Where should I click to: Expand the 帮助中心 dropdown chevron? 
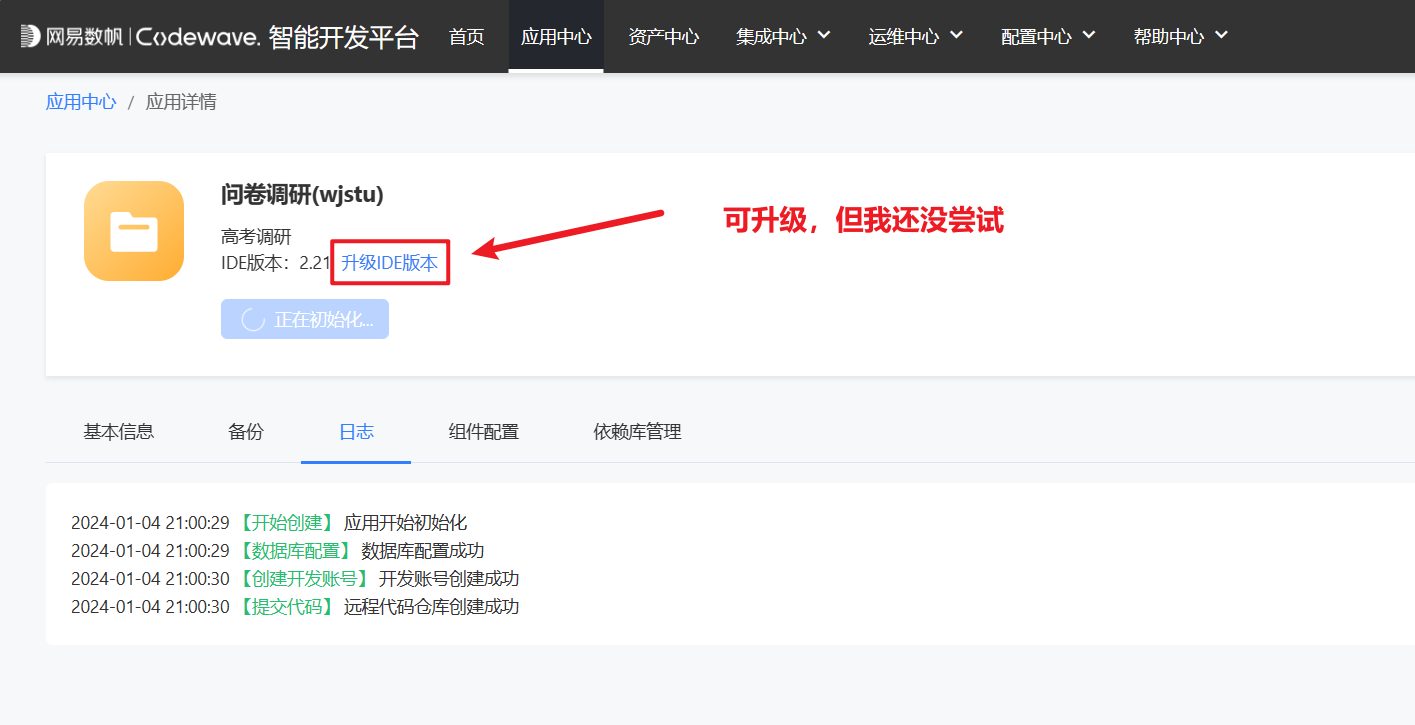click(1220, 35)
